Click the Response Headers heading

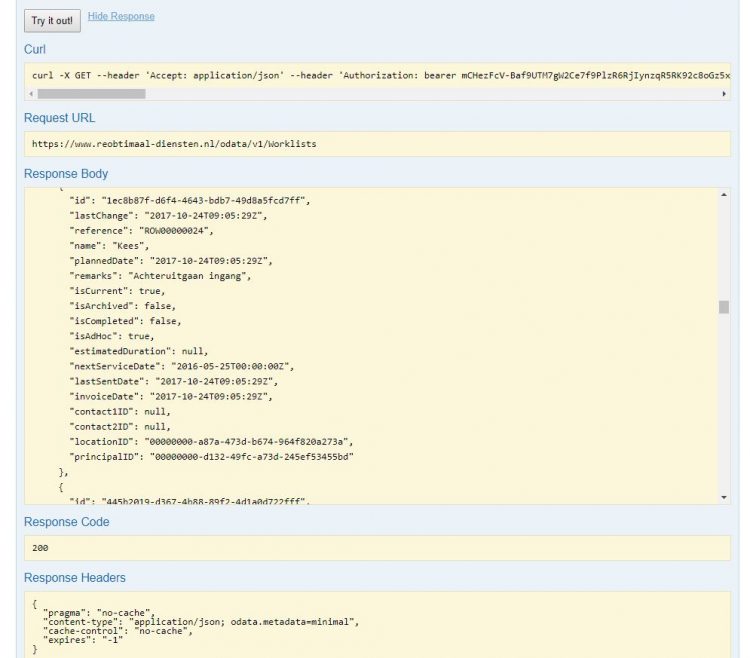click(x=75, y=578)
